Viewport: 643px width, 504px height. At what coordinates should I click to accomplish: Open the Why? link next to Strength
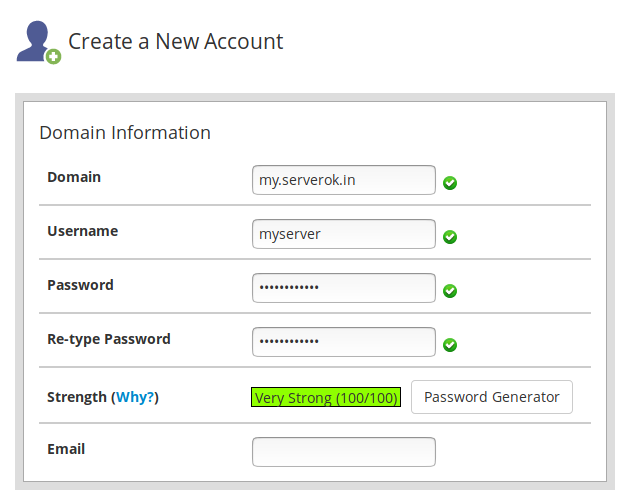[135, 397]
